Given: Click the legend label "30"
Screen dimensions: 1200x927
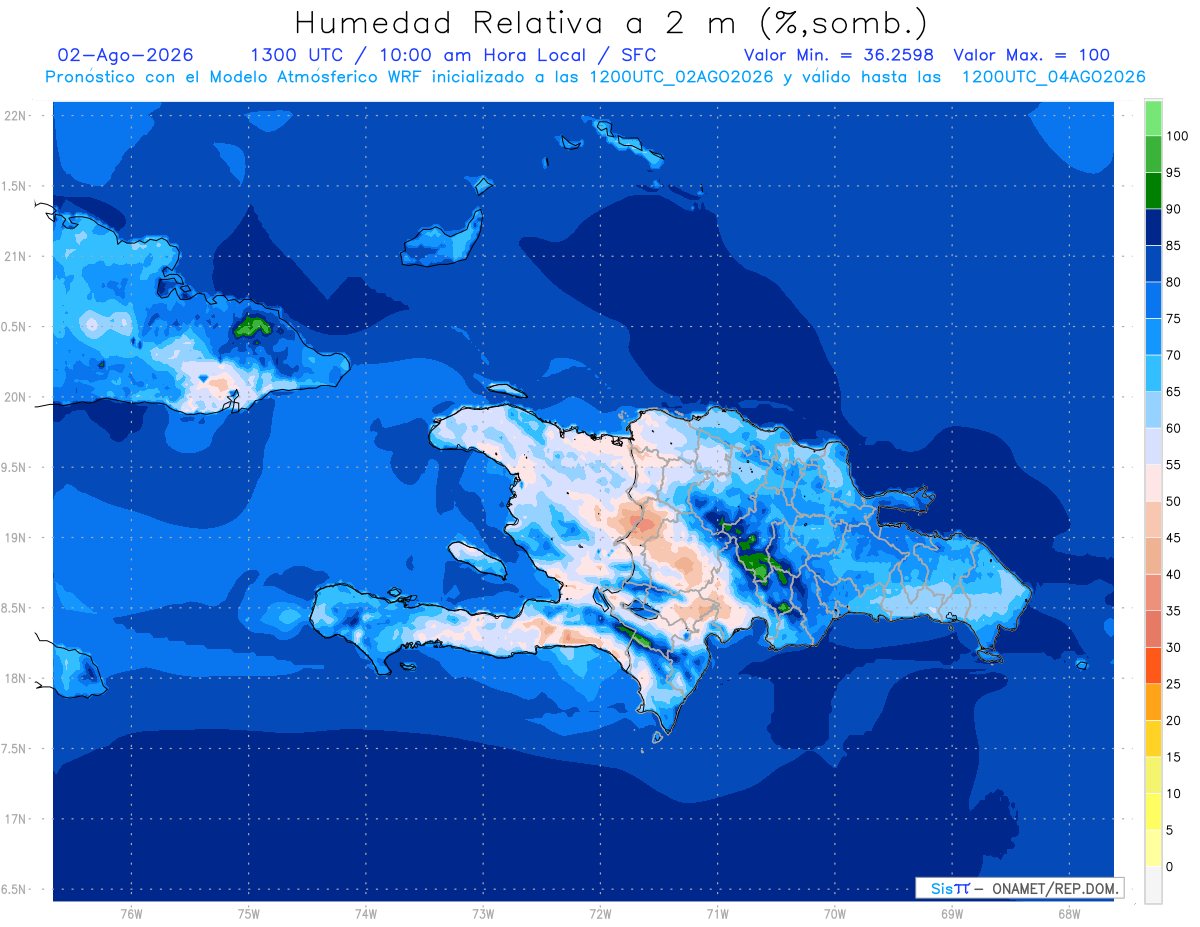Looking at the screenshot, I should coord(1173,647).
